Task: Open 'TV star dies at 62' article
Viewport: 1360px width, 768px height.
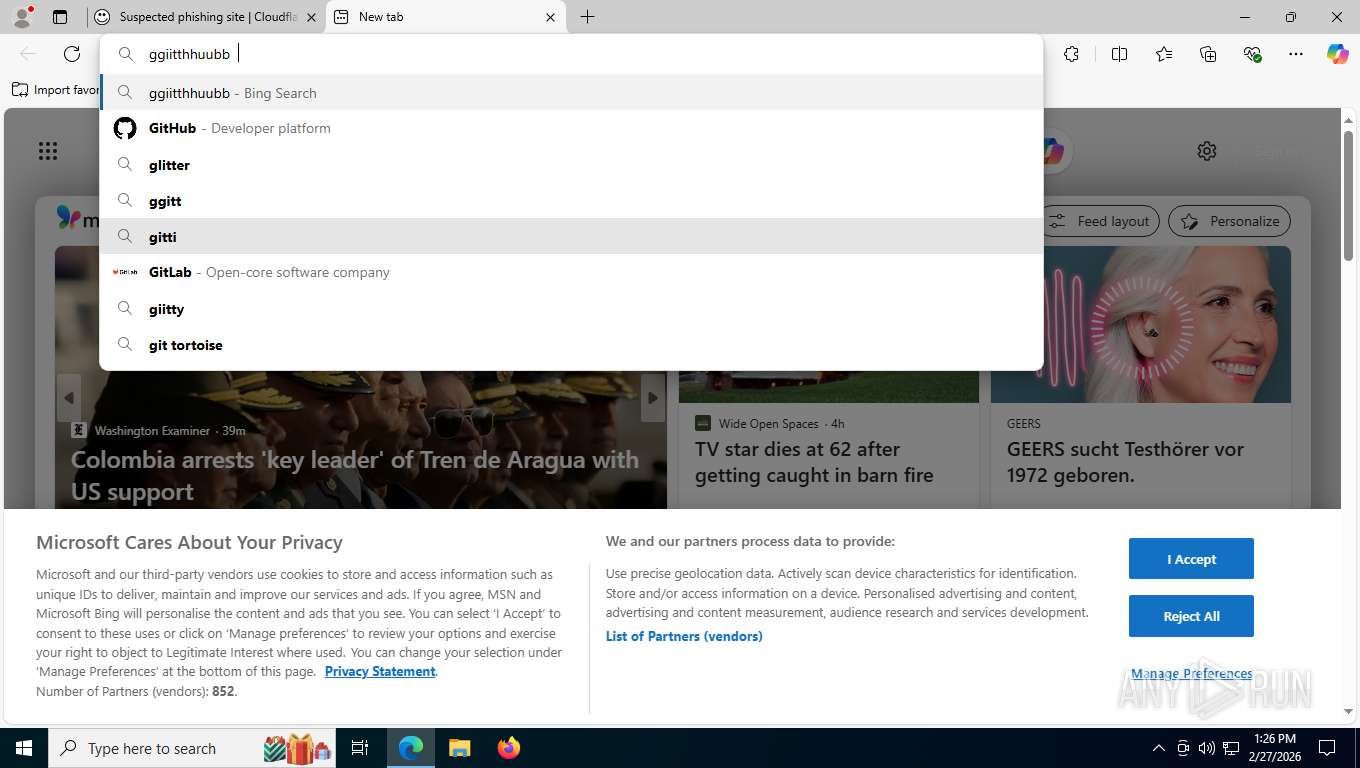Action: [814, 462]
